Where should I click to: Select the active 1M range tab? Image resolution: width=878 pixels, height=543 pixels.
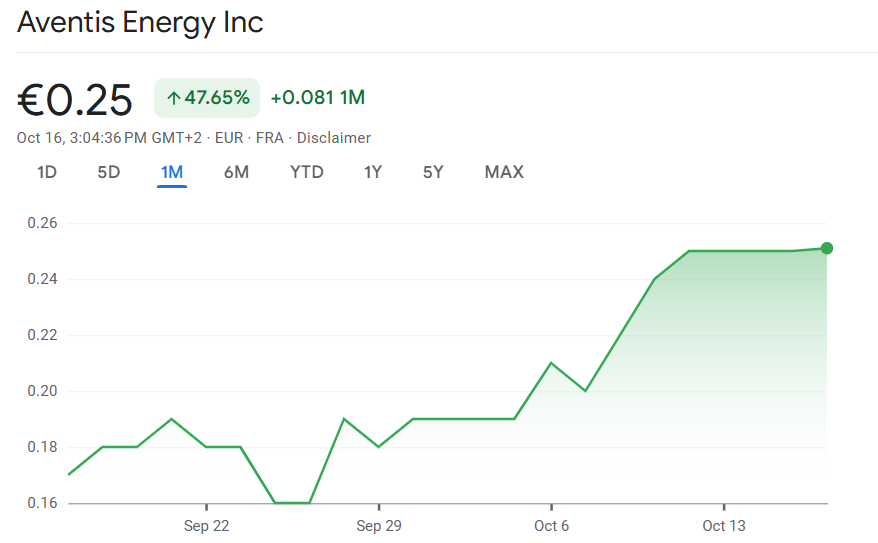click(172, 172)
